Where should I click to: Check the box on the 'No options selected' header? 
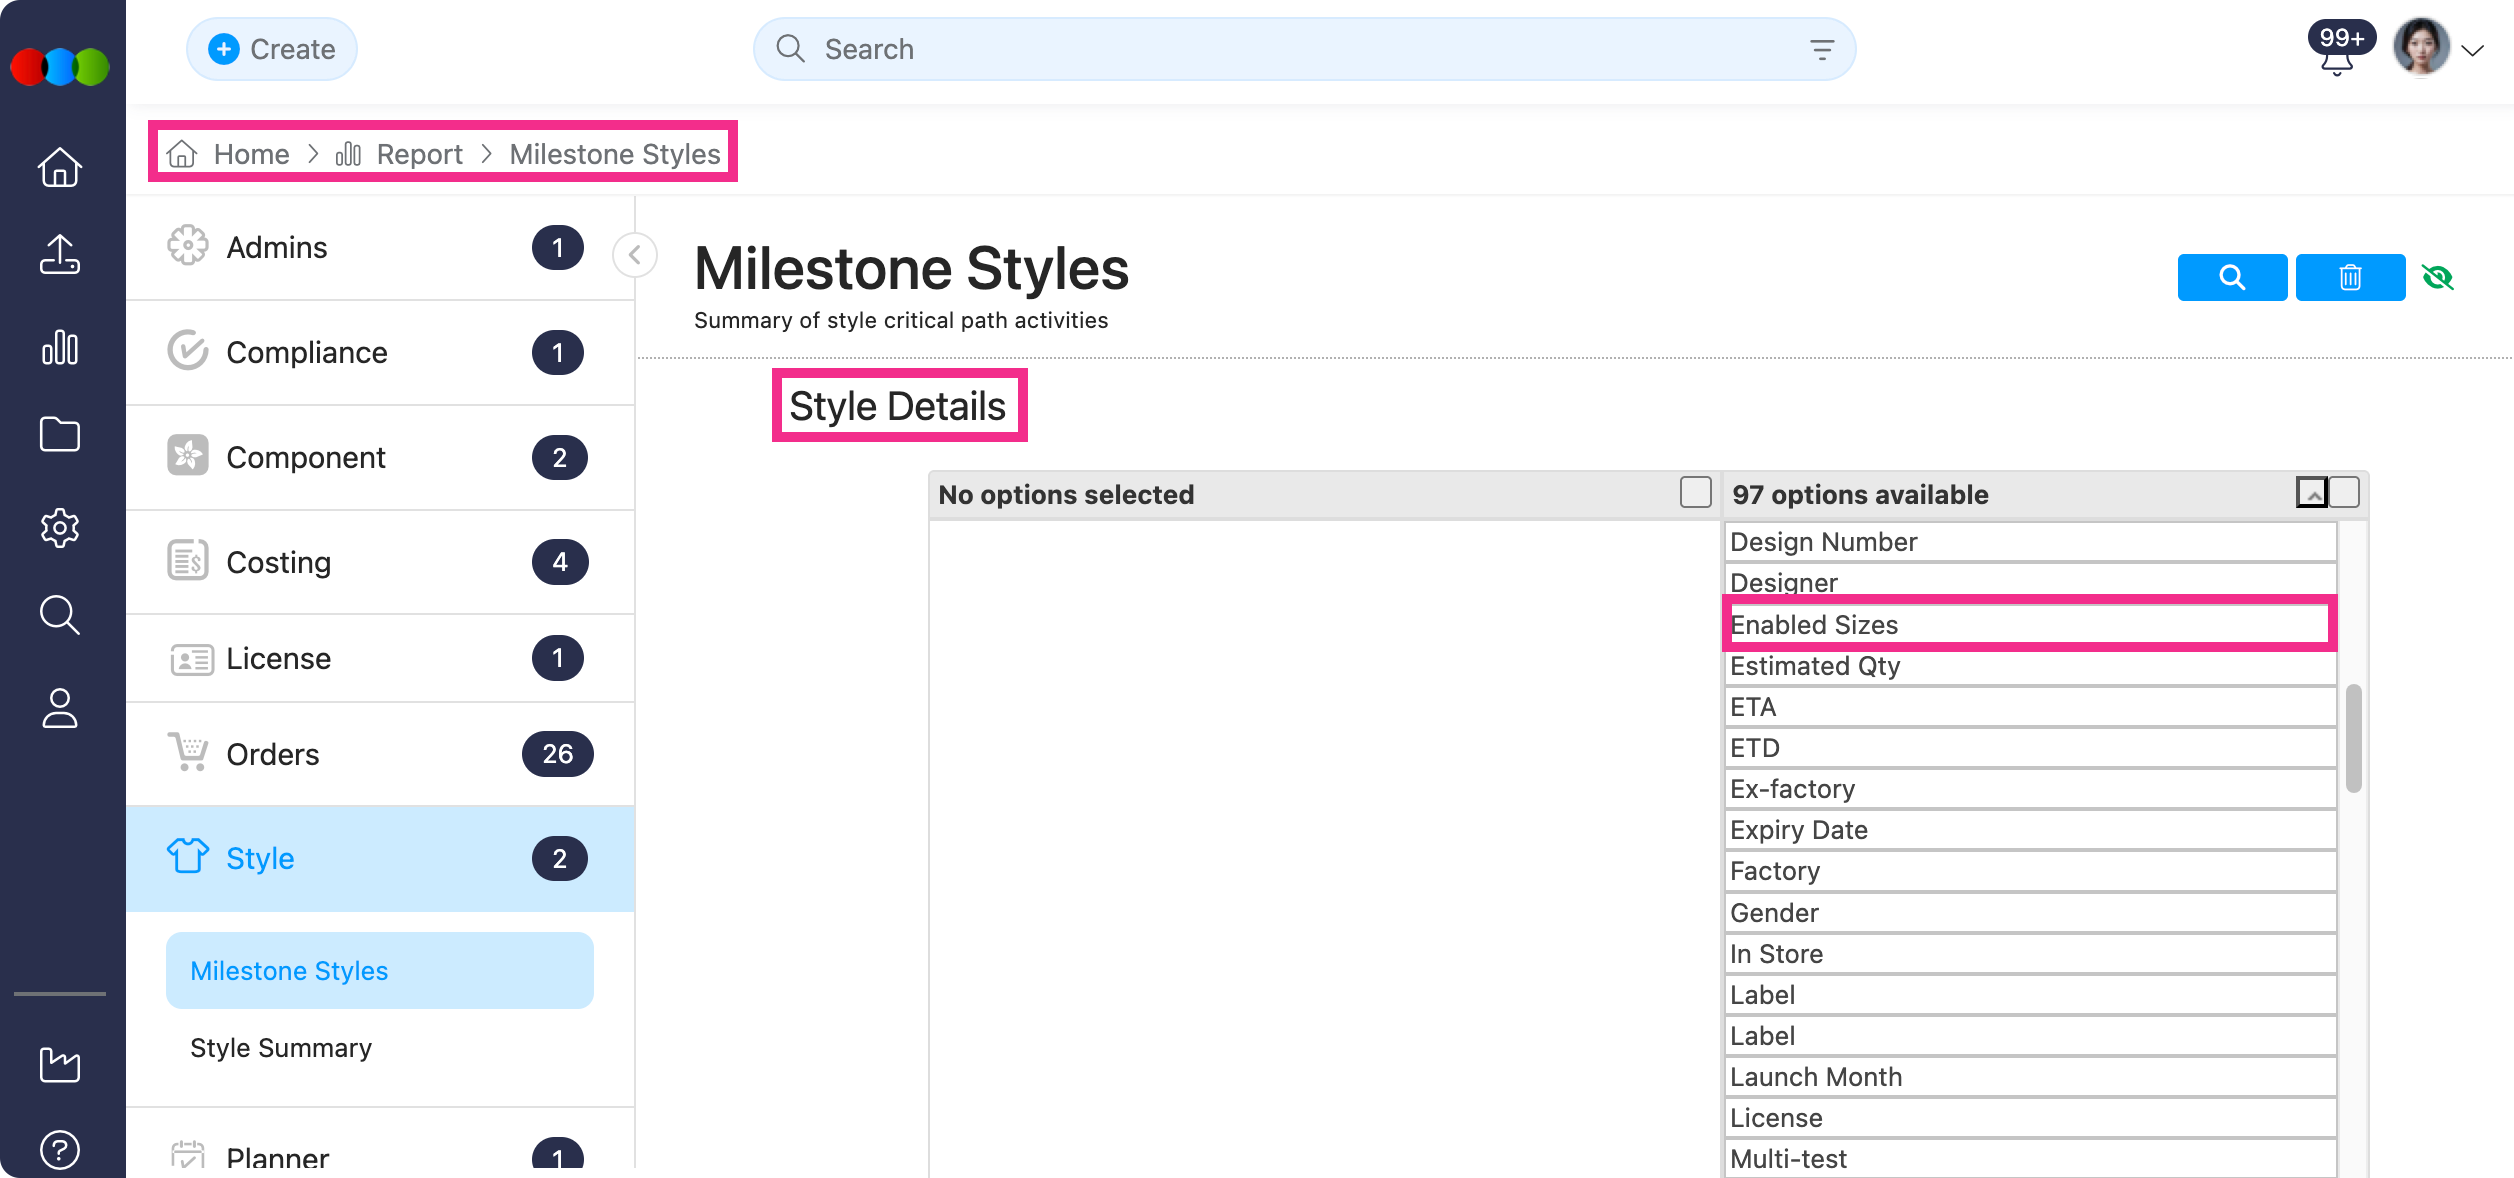point(1694,492)
